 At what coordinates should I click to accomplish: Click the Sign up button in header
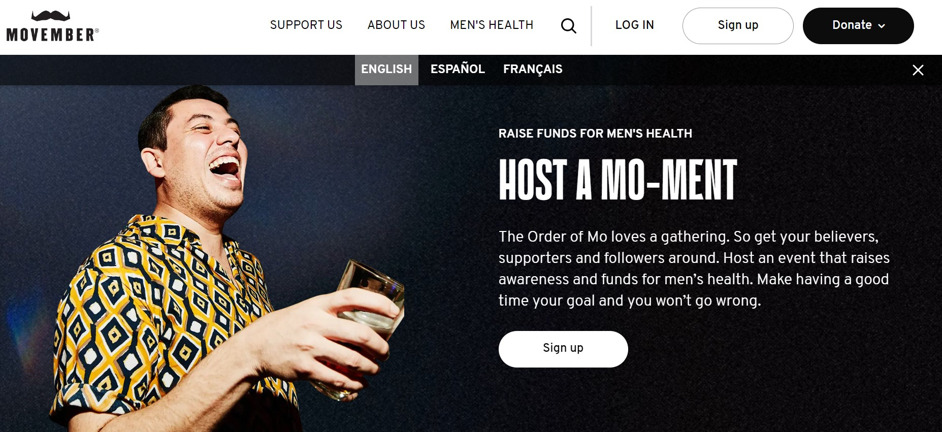point(738,26)
